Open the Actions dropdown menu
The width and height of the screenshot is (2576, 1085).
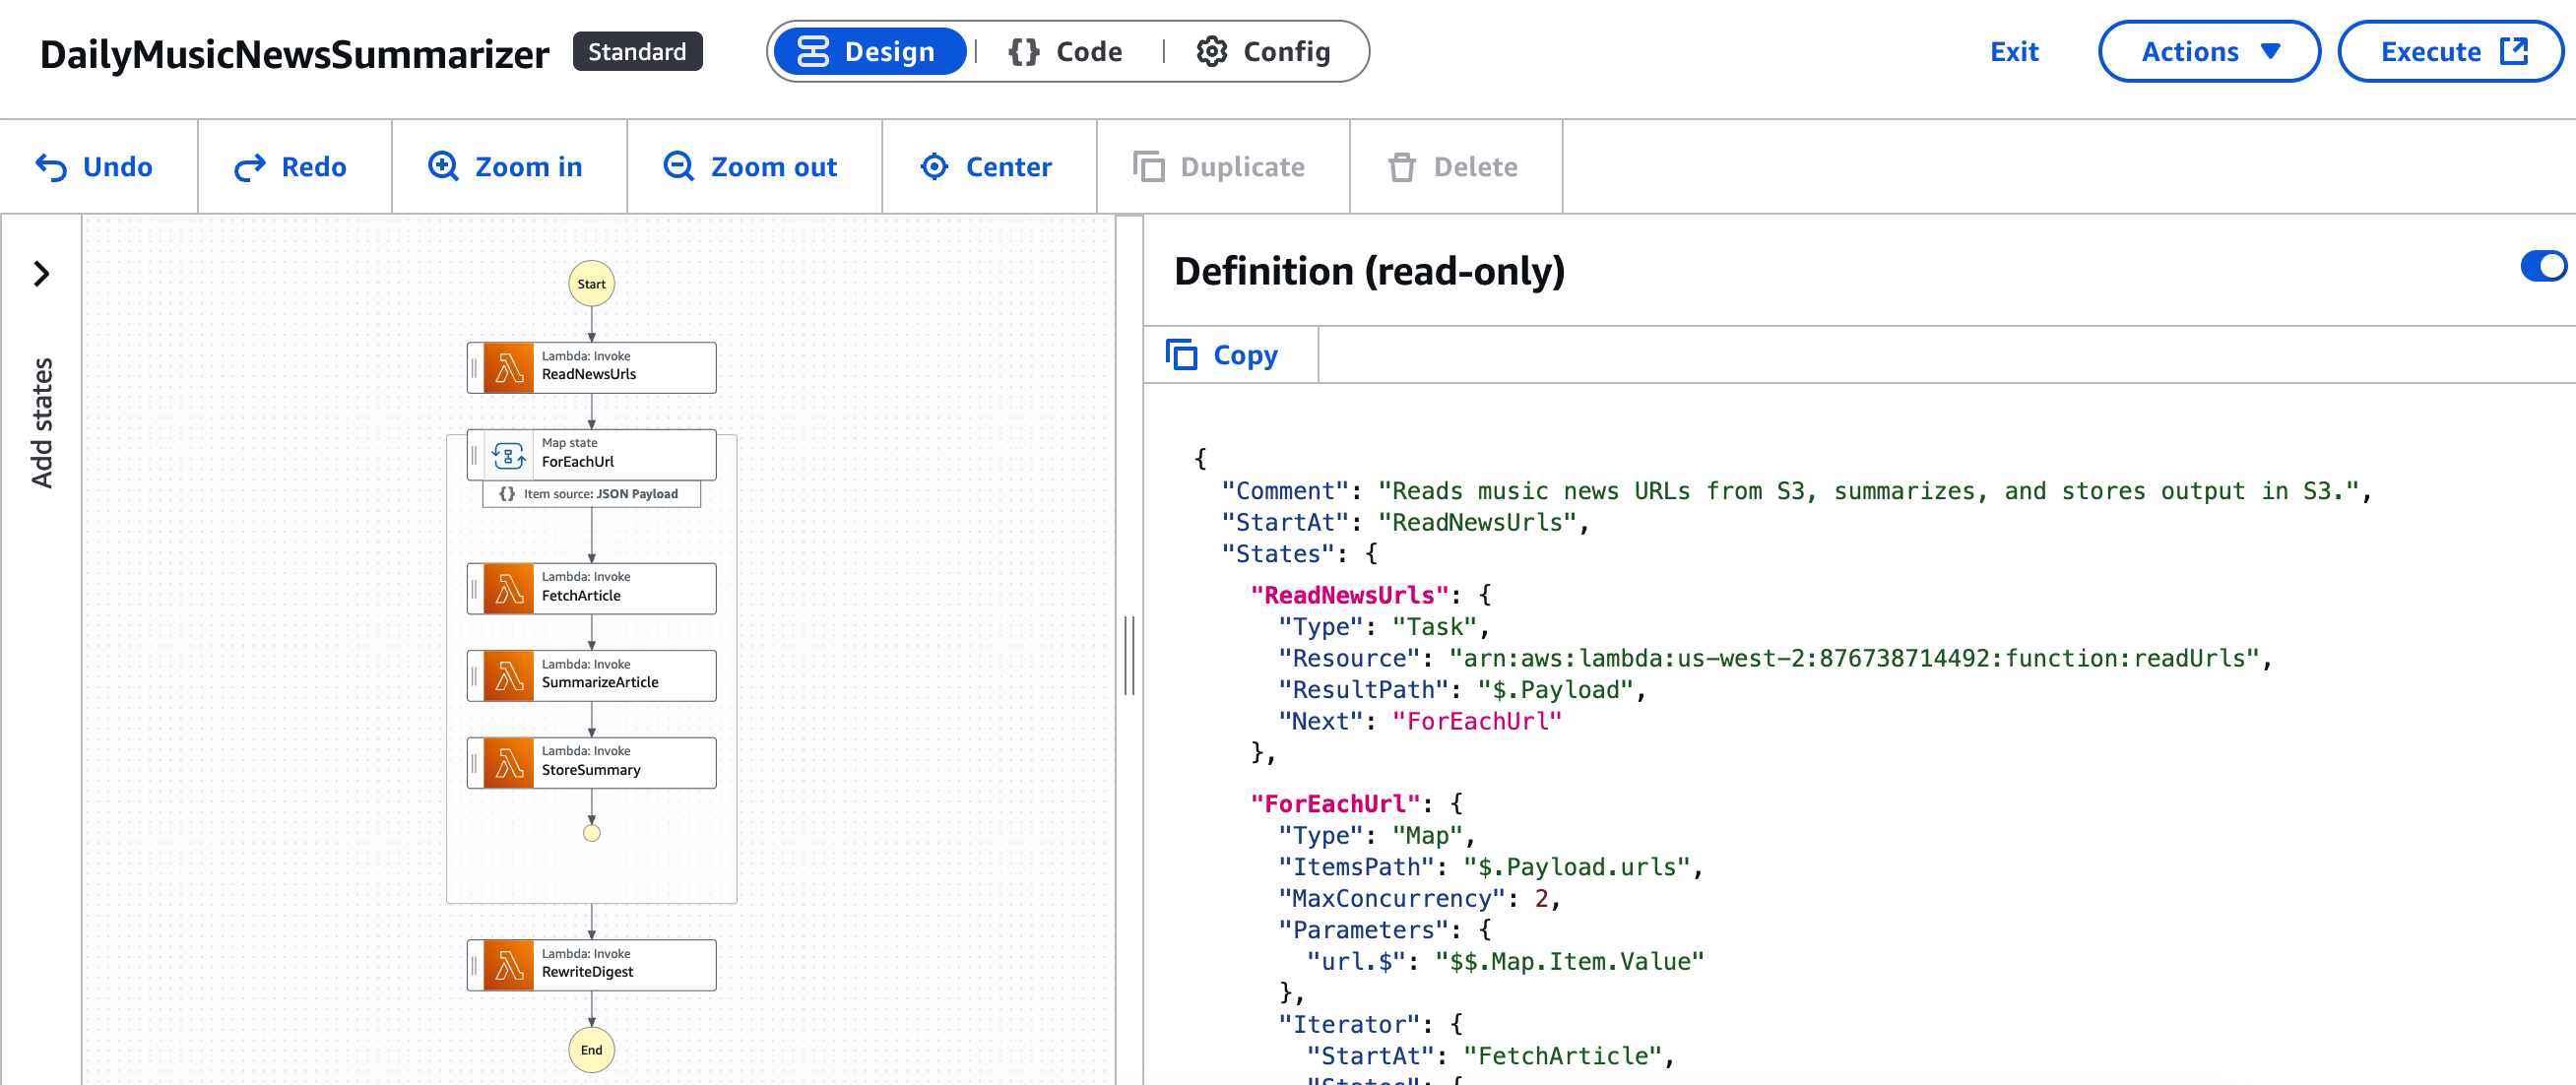2208,52
